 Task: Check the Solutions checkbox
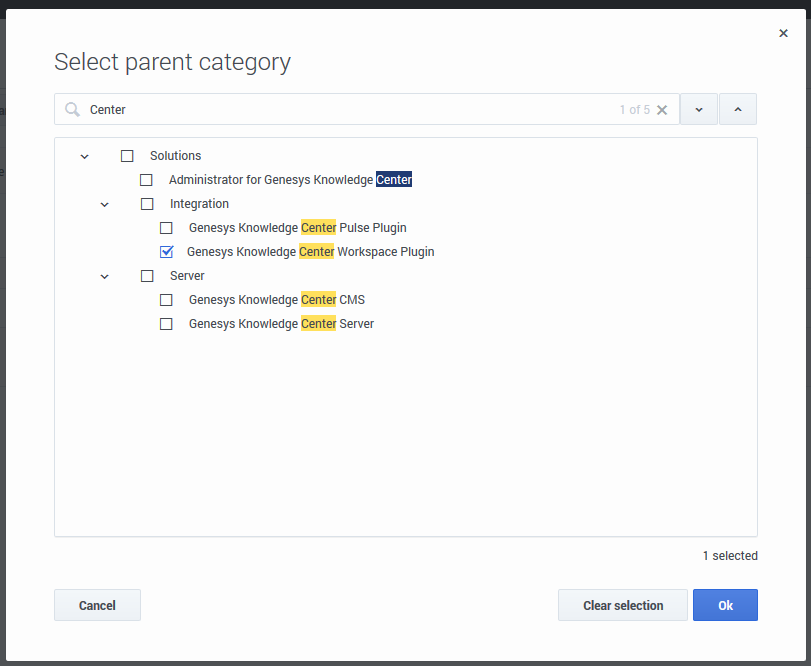point(127,156)
